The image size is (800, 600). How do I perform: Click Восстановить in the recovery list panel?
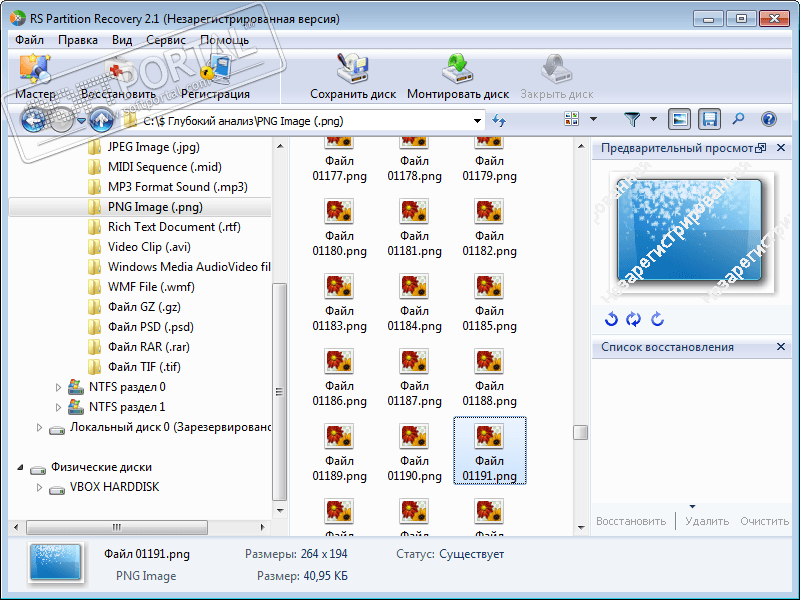[631, 521]
